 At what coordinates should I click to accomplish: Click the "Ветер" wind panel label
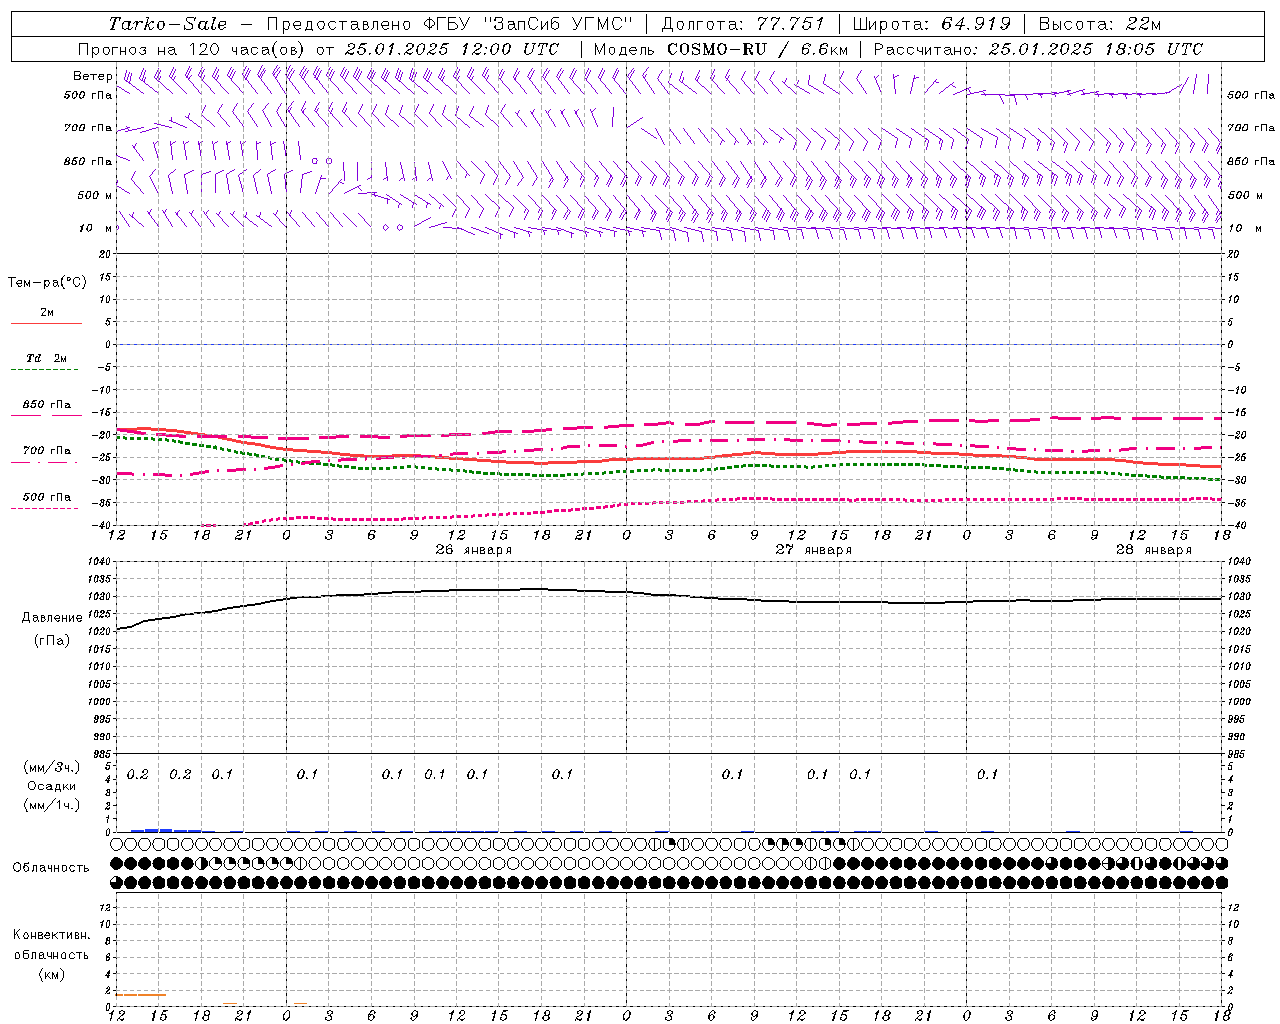point(92,76)
